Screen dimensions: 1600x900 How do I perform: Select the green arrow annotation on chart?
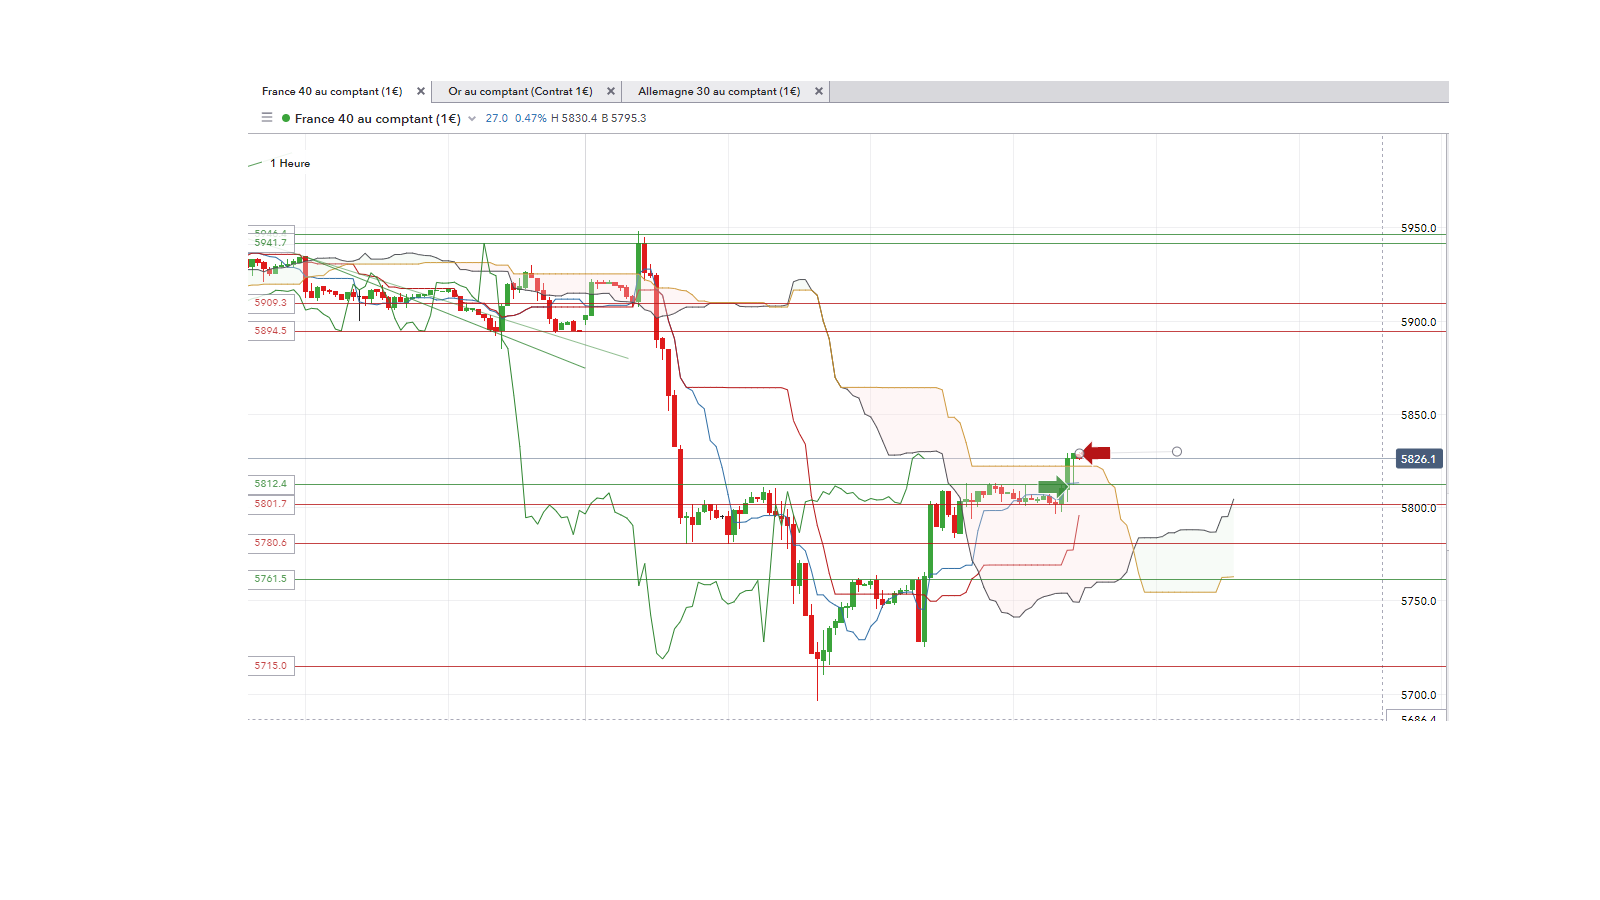[x=1053, y=487]
